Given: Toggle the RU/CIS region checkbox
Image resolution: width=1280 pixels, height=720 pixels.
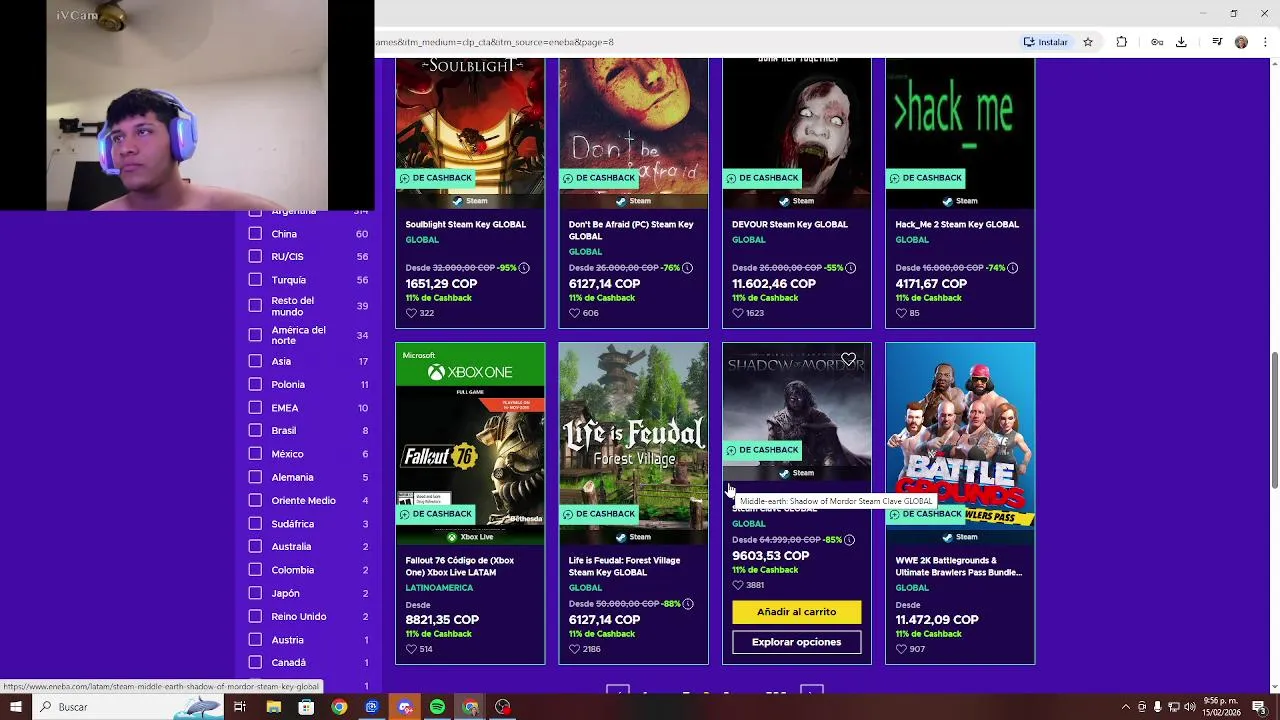Looking at the screenshot, I should [255, 256].
